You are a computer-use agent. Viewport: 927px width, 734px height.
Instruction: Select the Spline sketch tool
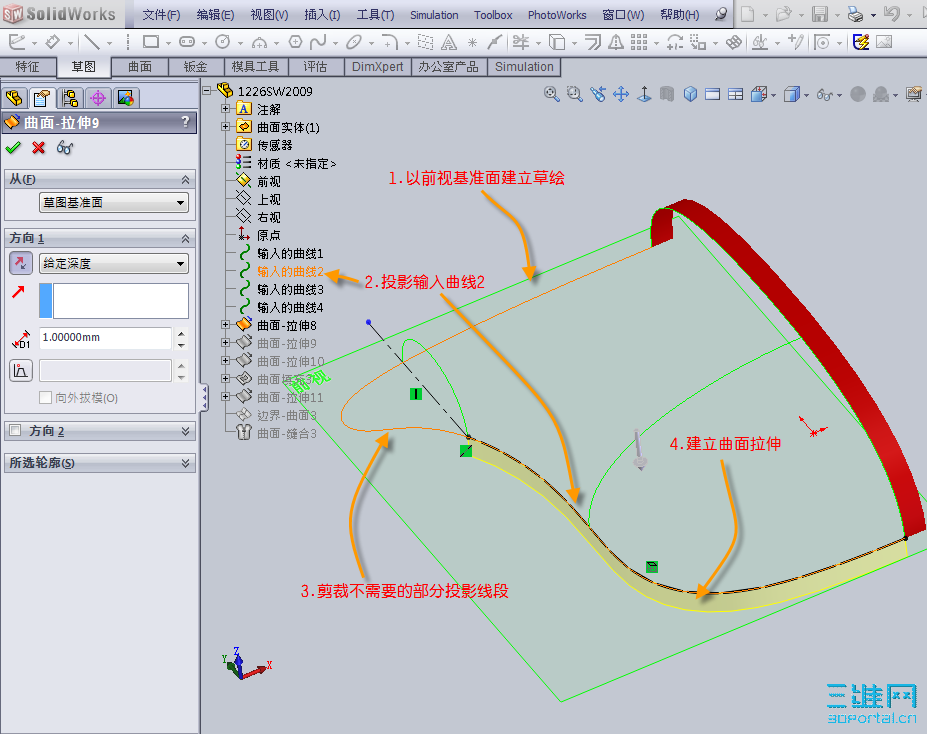click(318, 42)
